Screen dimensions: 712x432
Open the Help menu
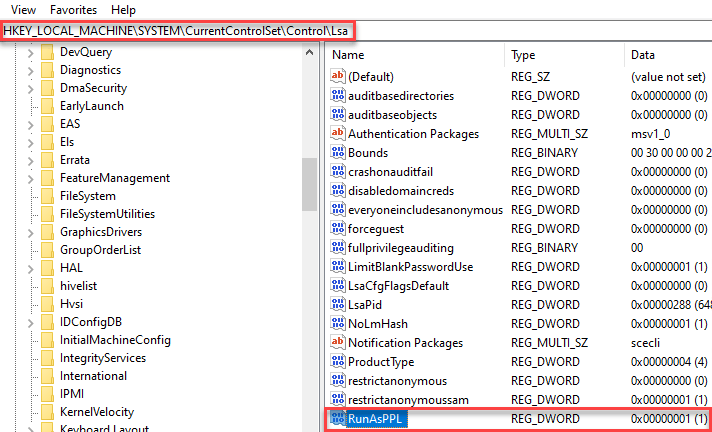[x=124, y=9]
